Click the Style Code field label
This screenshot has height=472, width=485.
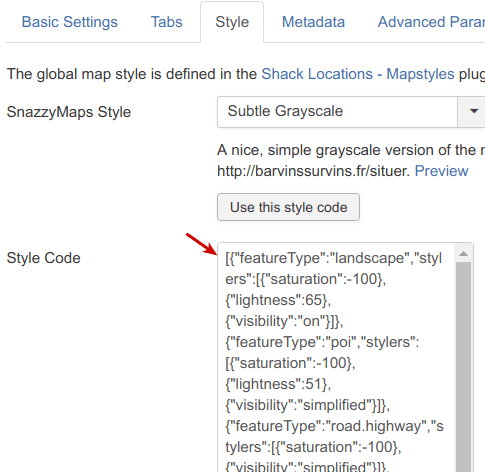(43, 258)
